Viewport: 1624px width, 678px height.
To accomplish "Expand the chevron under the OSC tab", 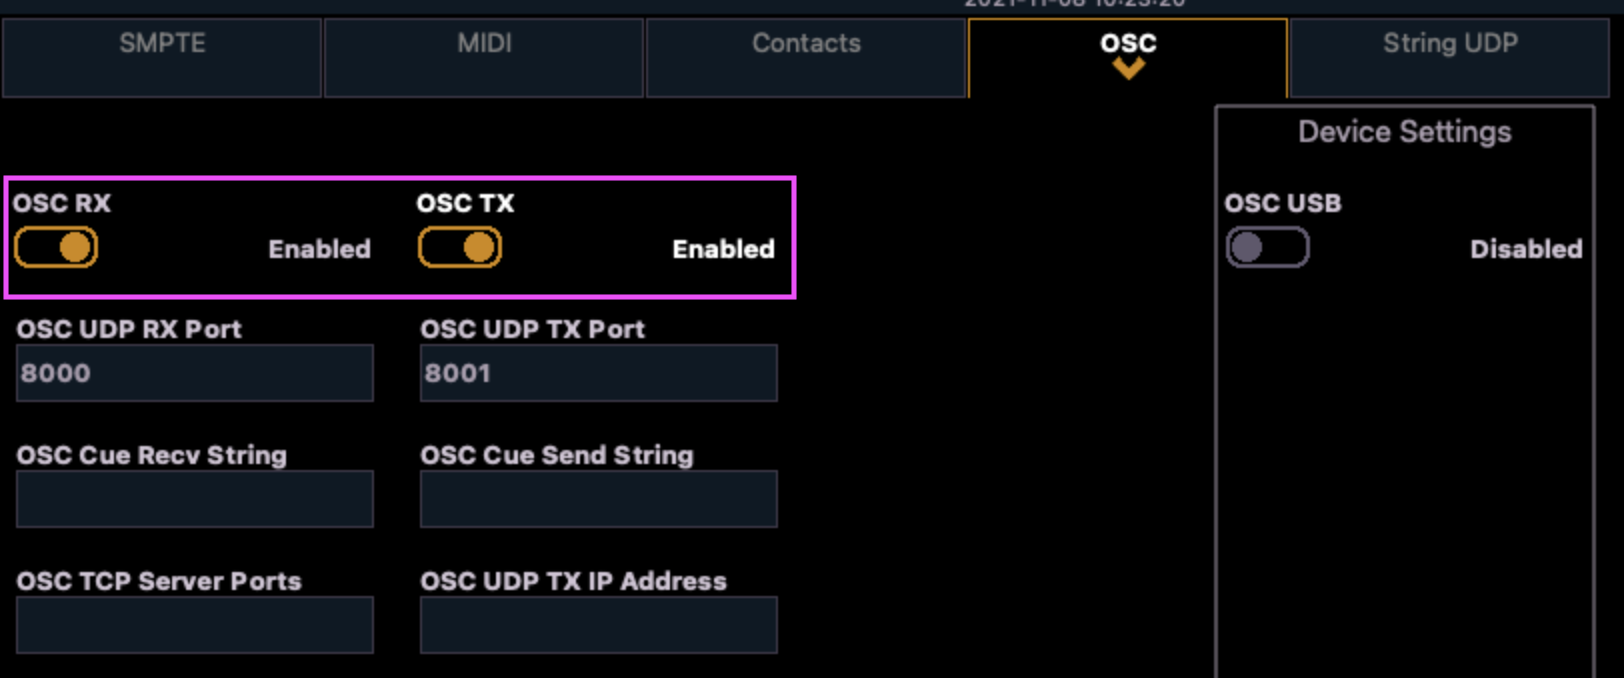I will click(1130, 67).
